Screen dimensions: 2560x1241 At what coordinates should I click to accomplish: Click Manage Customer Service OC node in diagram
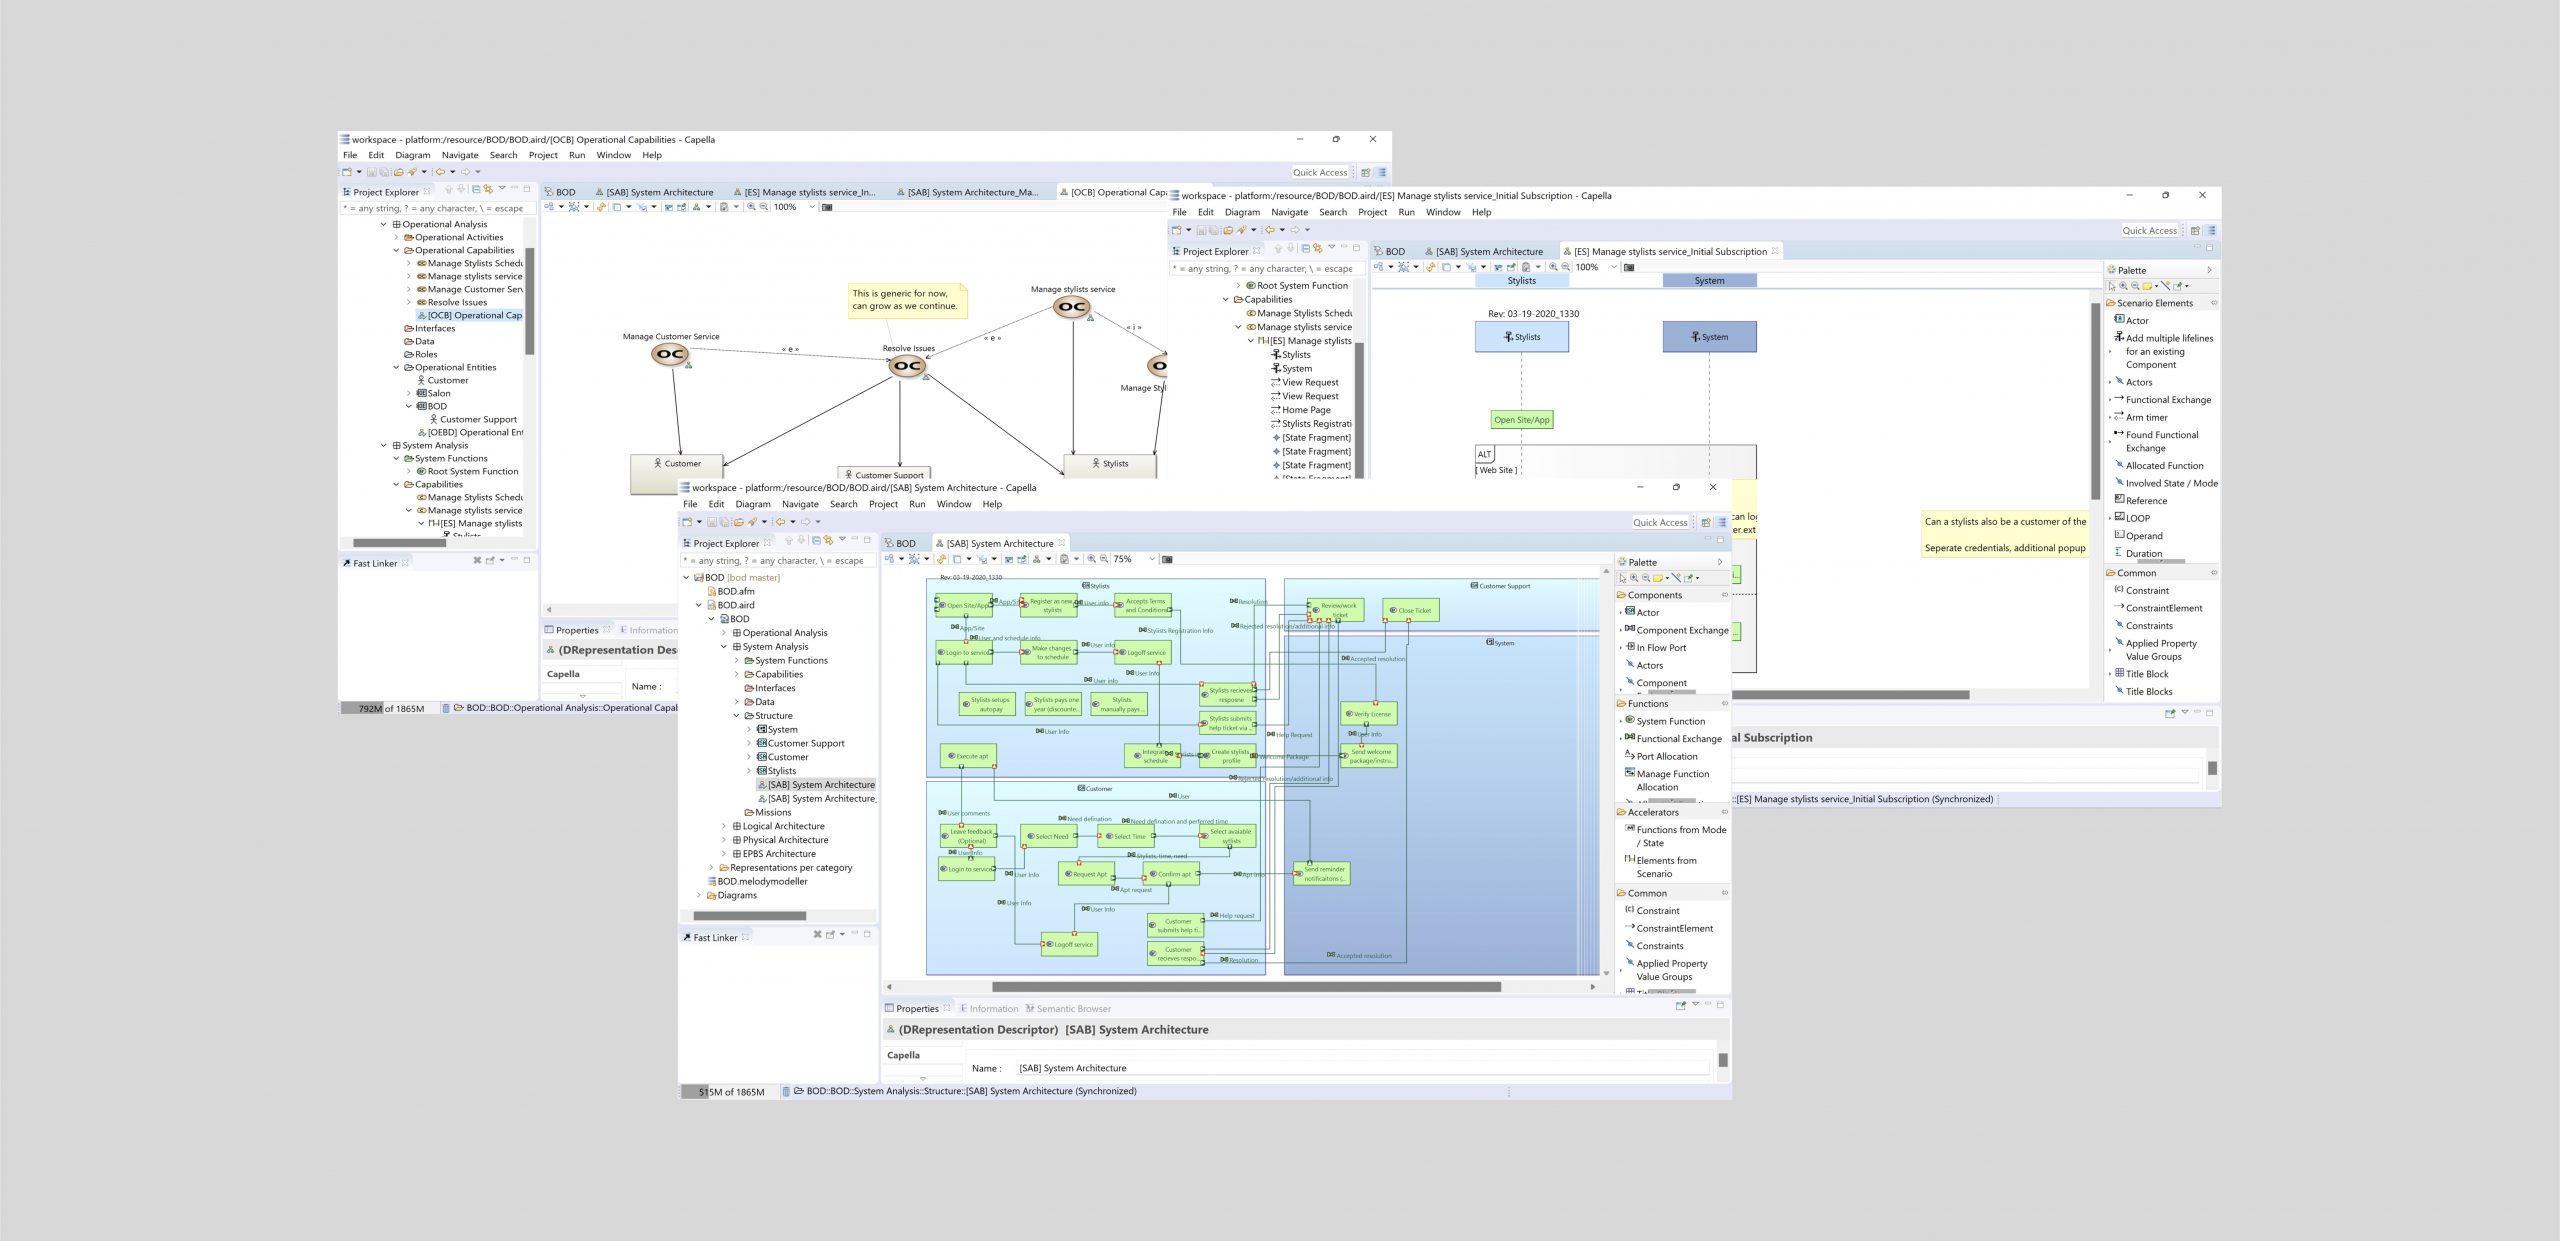(670, 354)
